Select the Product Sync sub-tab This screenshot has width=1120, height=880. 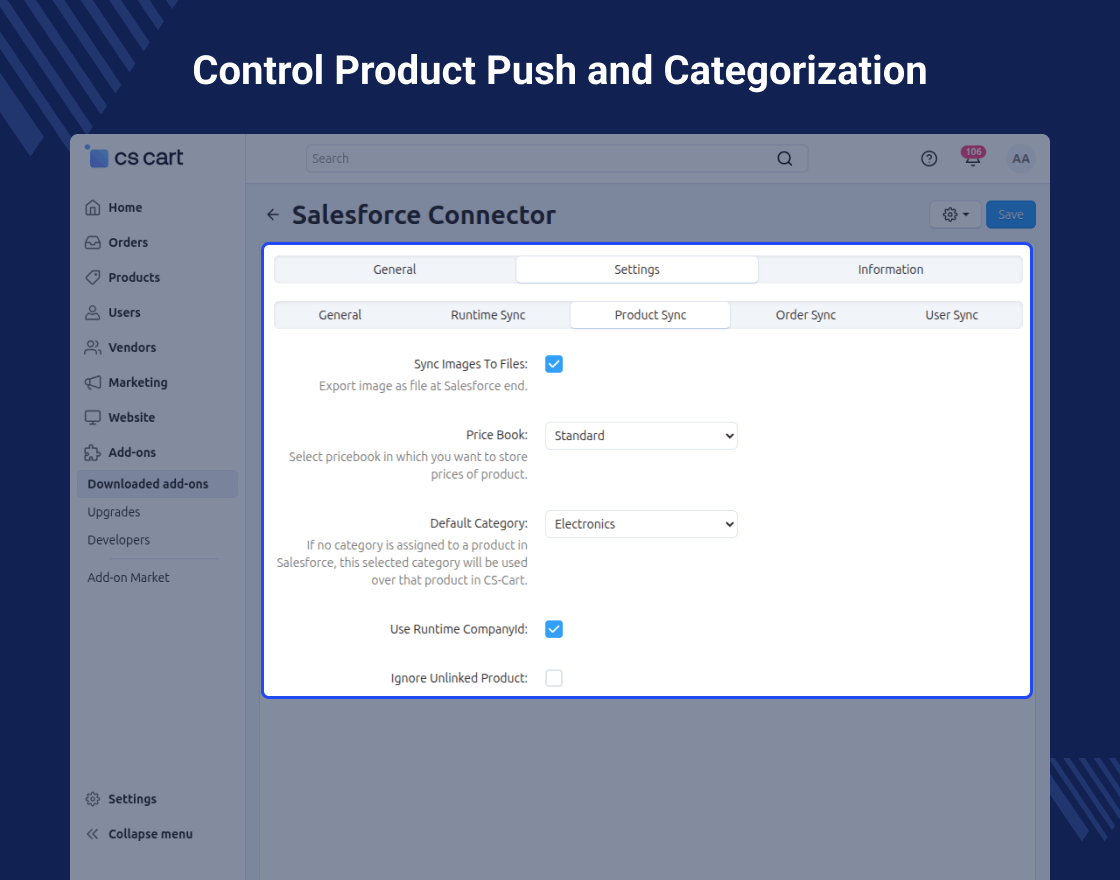click(650, 315)
